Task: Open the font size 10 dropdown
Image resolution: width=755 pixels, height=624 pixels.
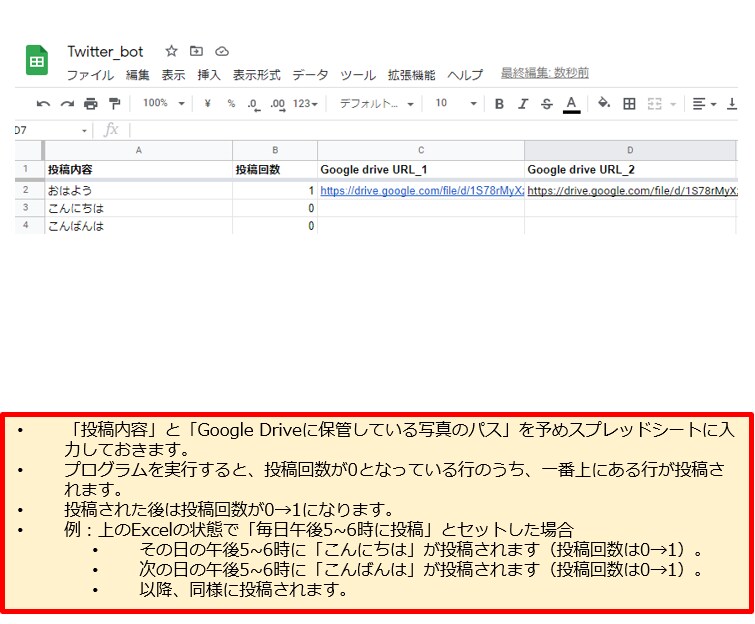Action: click(456, 103)
